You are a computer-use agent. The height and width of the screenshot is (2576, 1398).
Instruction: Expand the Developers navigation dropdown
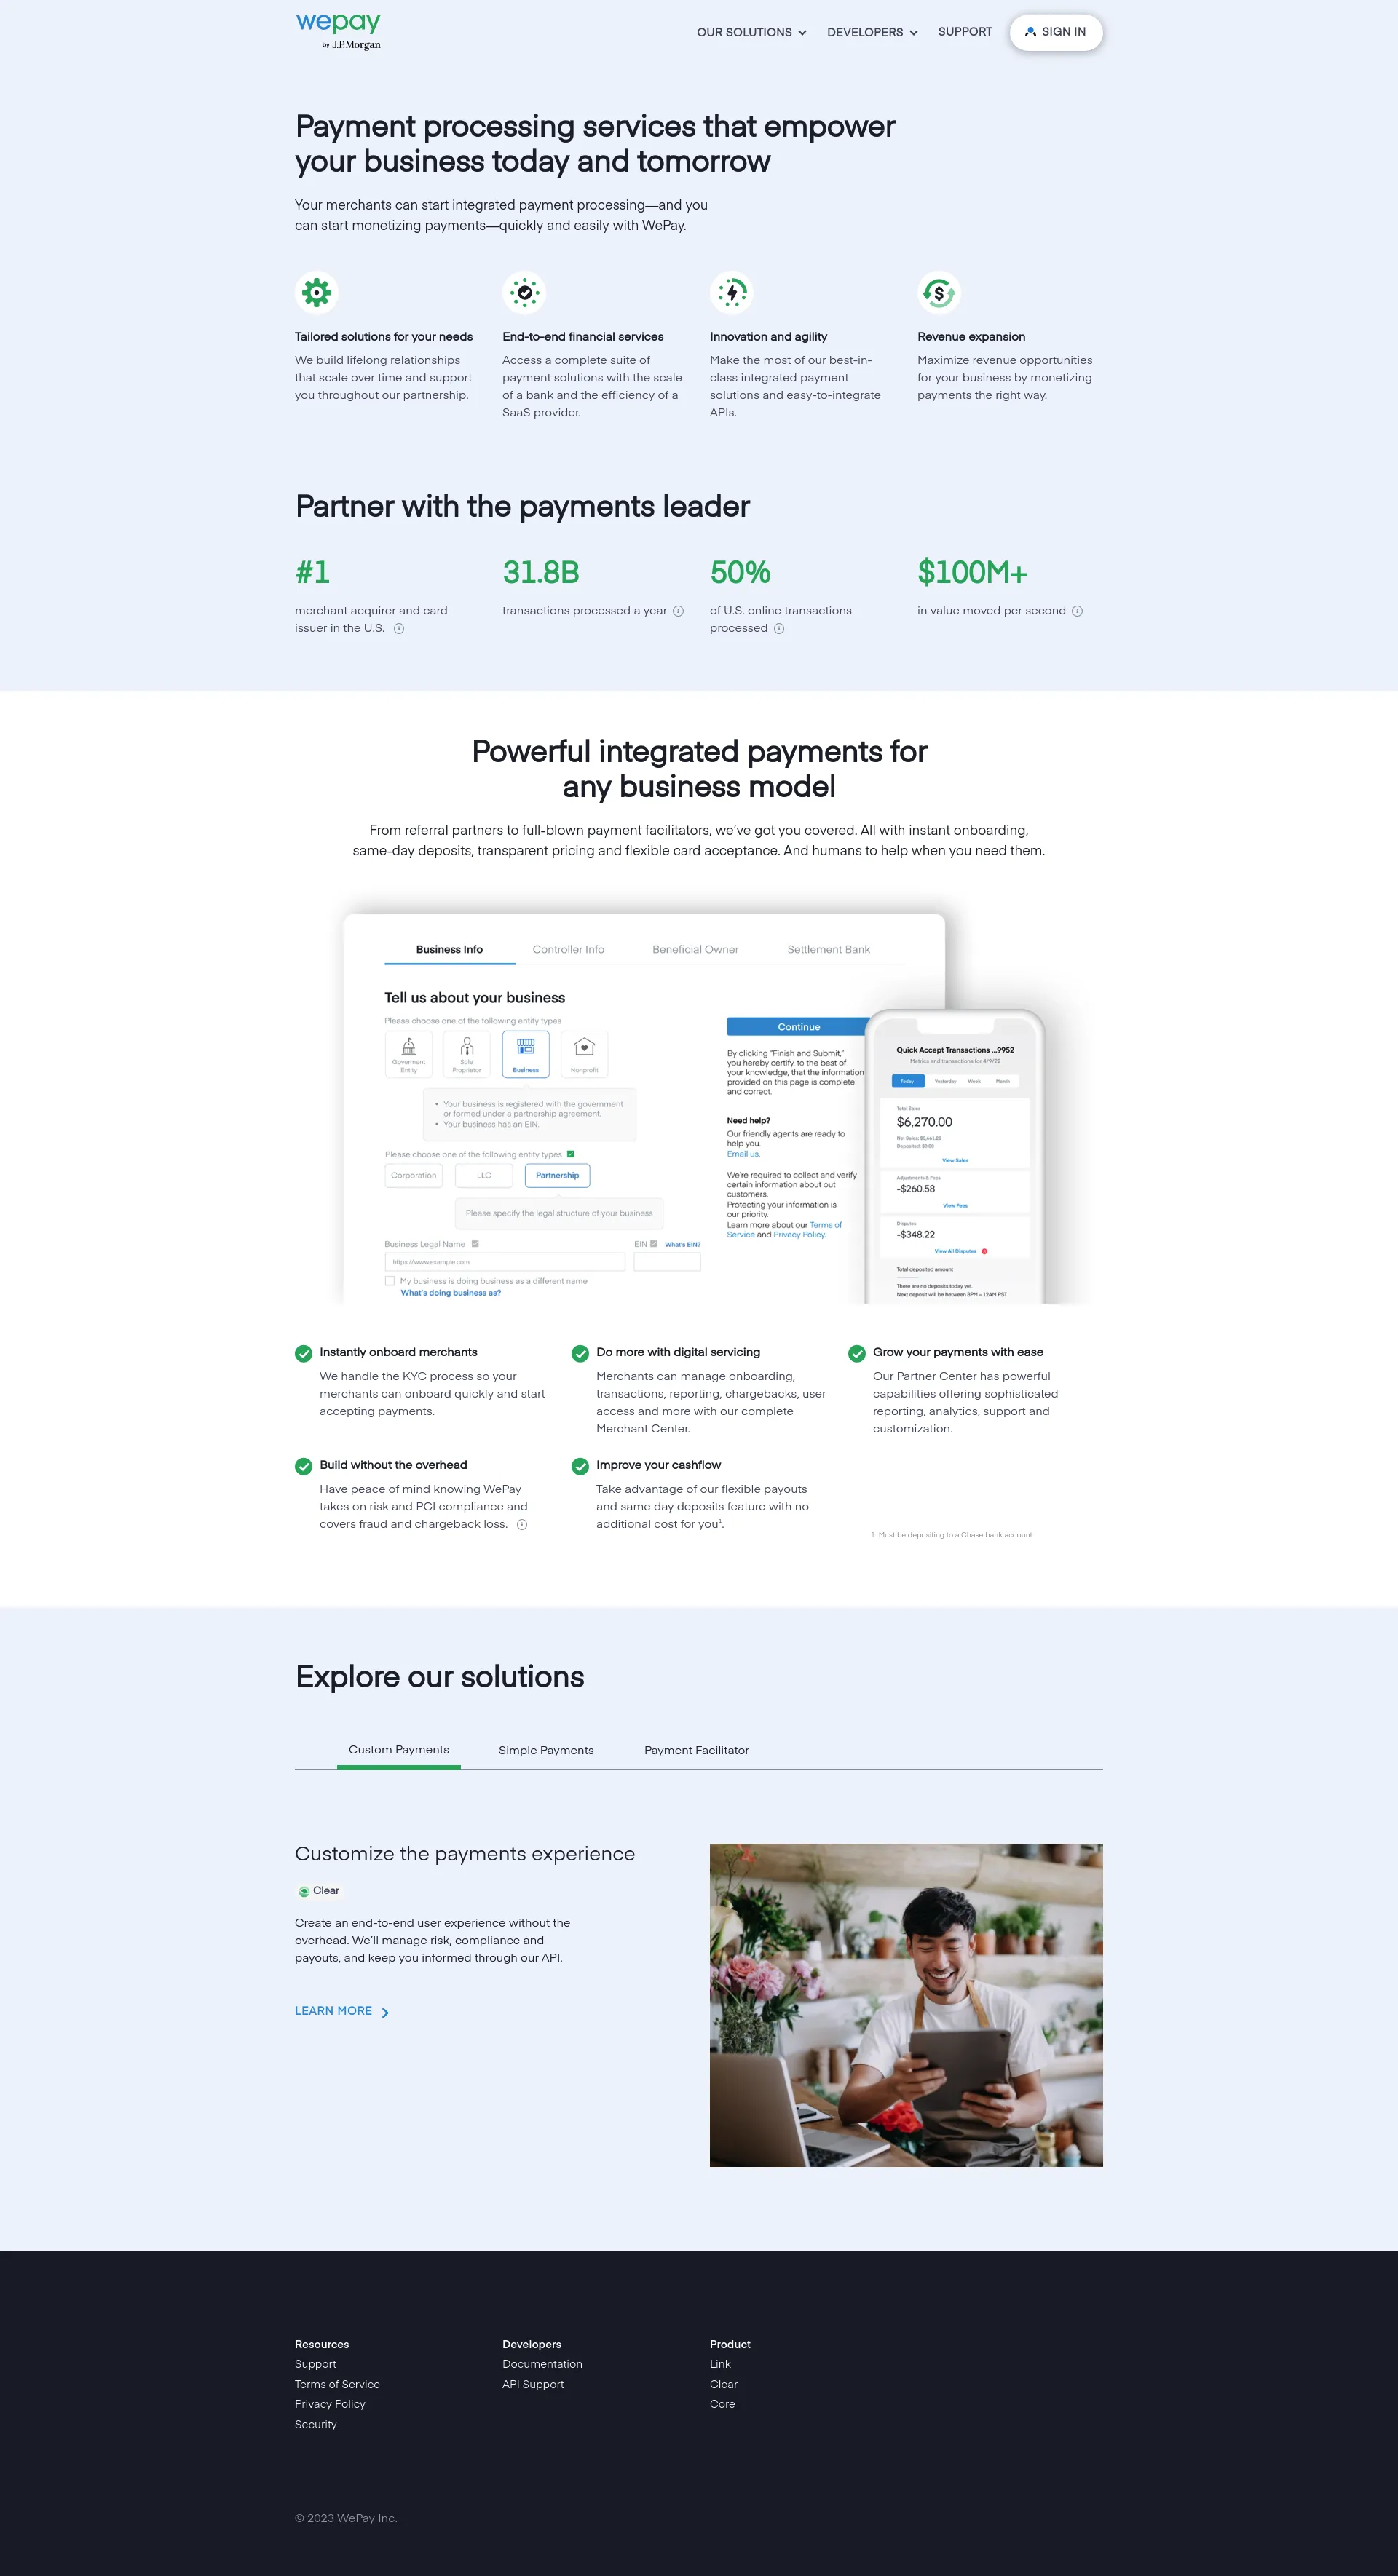869,31
